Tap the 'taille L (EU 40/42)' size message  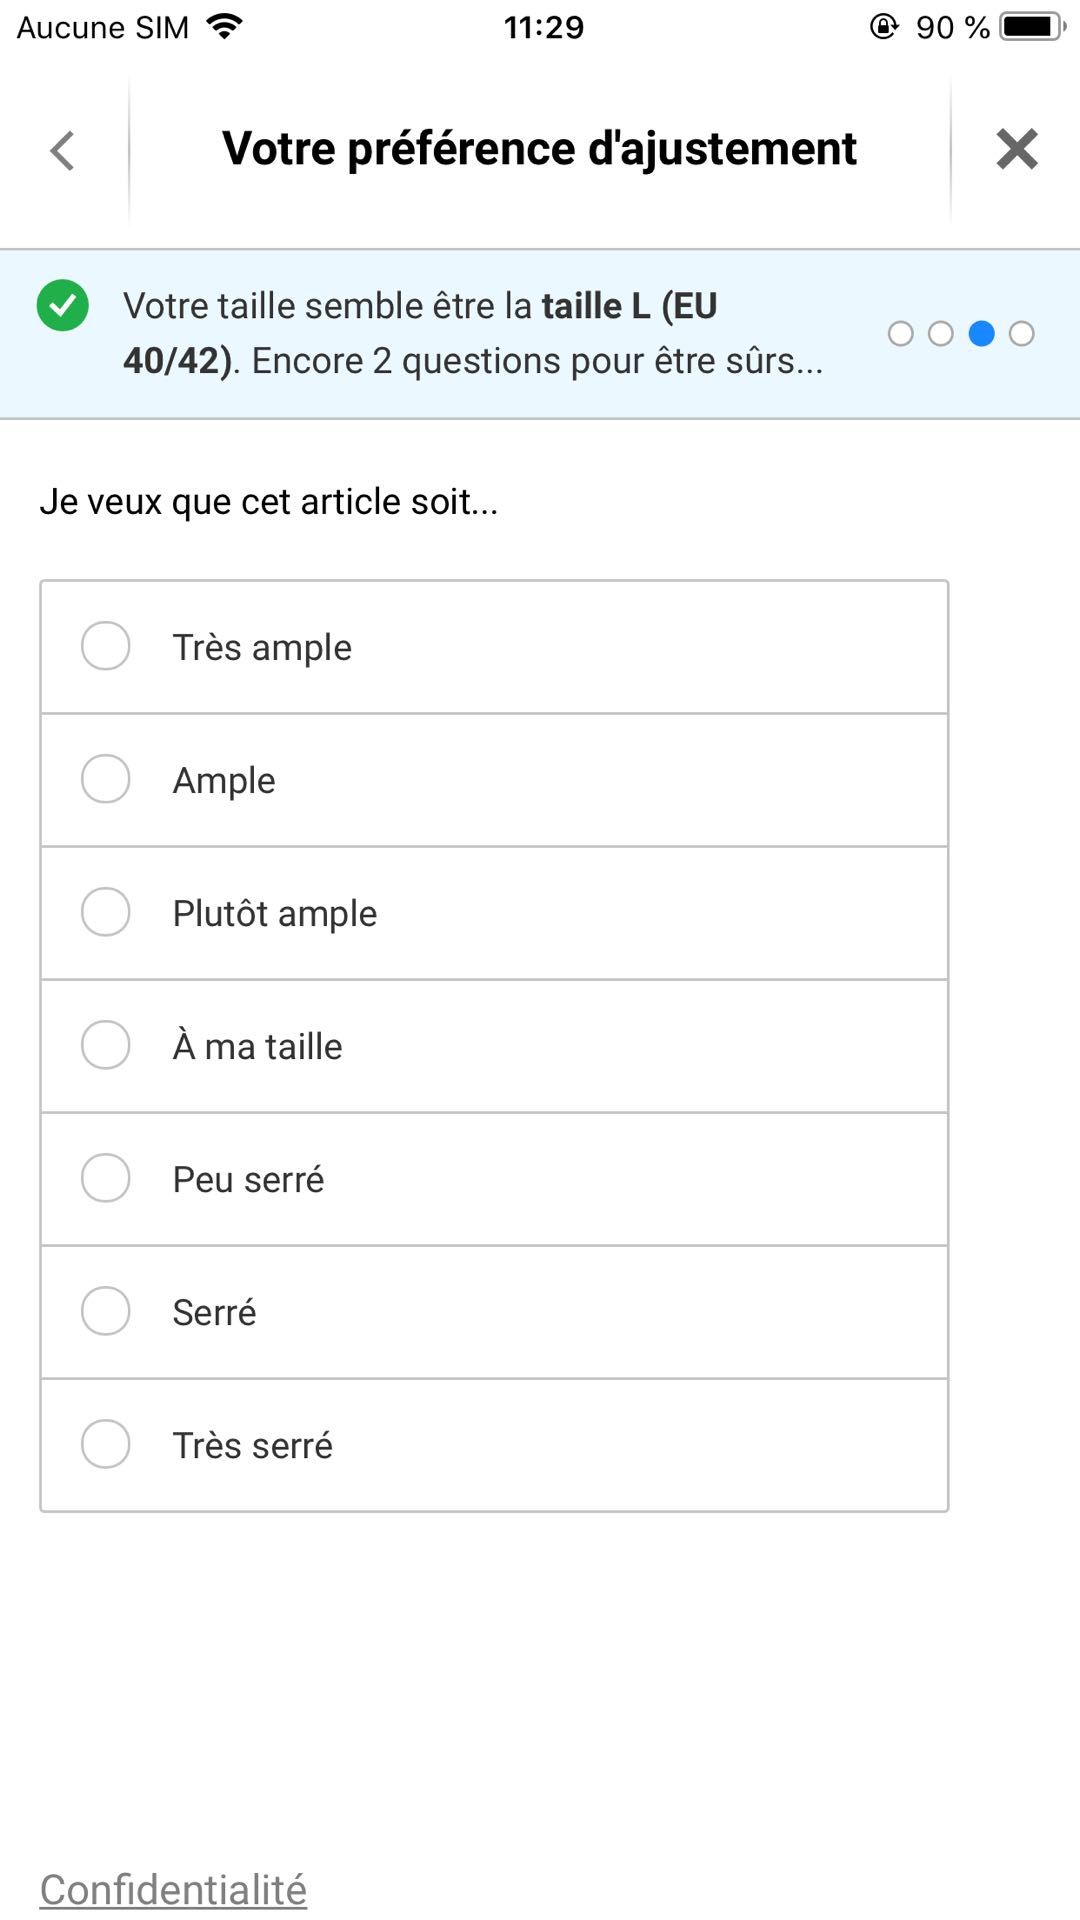click(472, 334)
